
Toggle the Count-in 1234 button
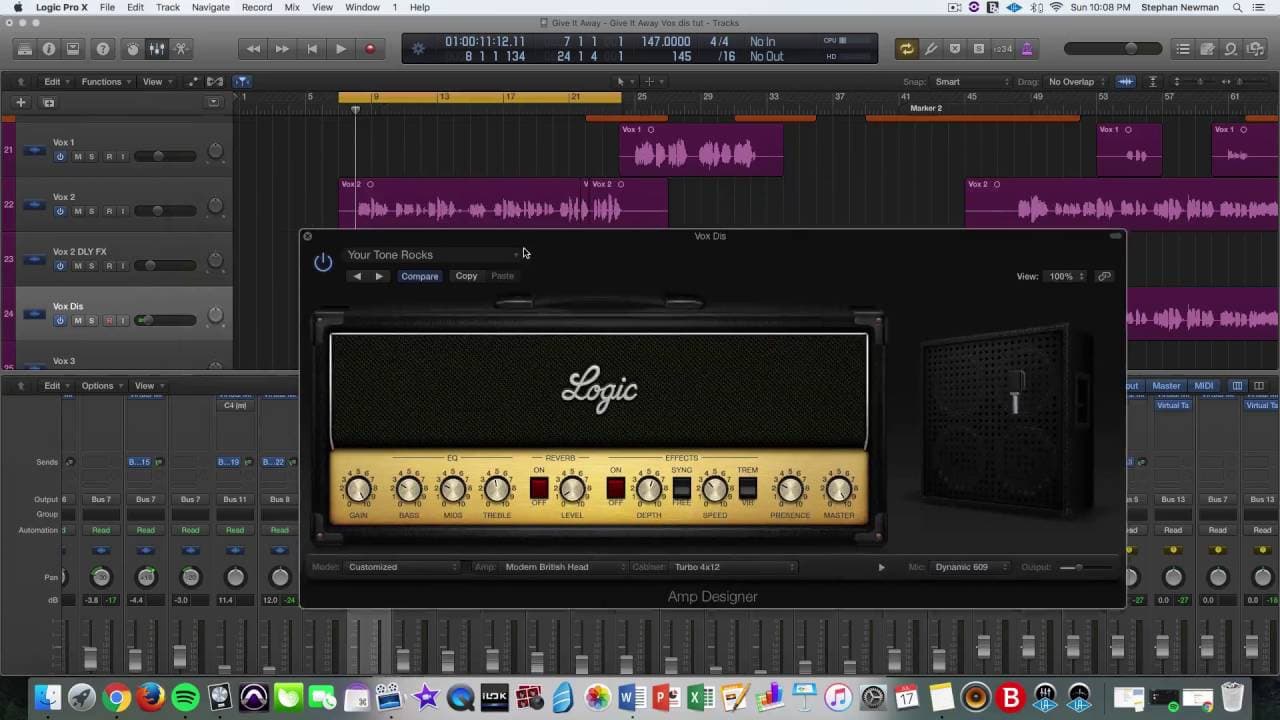(x=1003, y=48)
